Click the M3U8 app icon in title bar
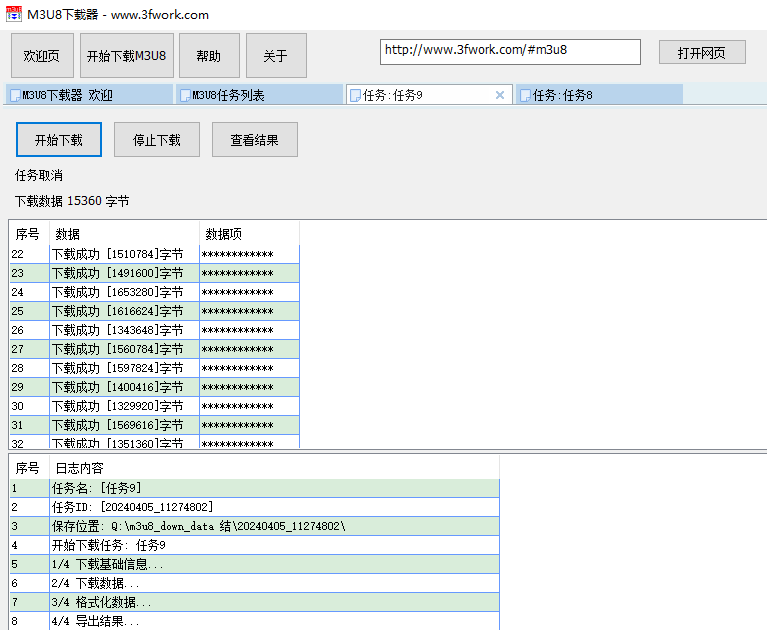This screenshot has width=767, height=630. pyautogui.click(x=14, y=14)
